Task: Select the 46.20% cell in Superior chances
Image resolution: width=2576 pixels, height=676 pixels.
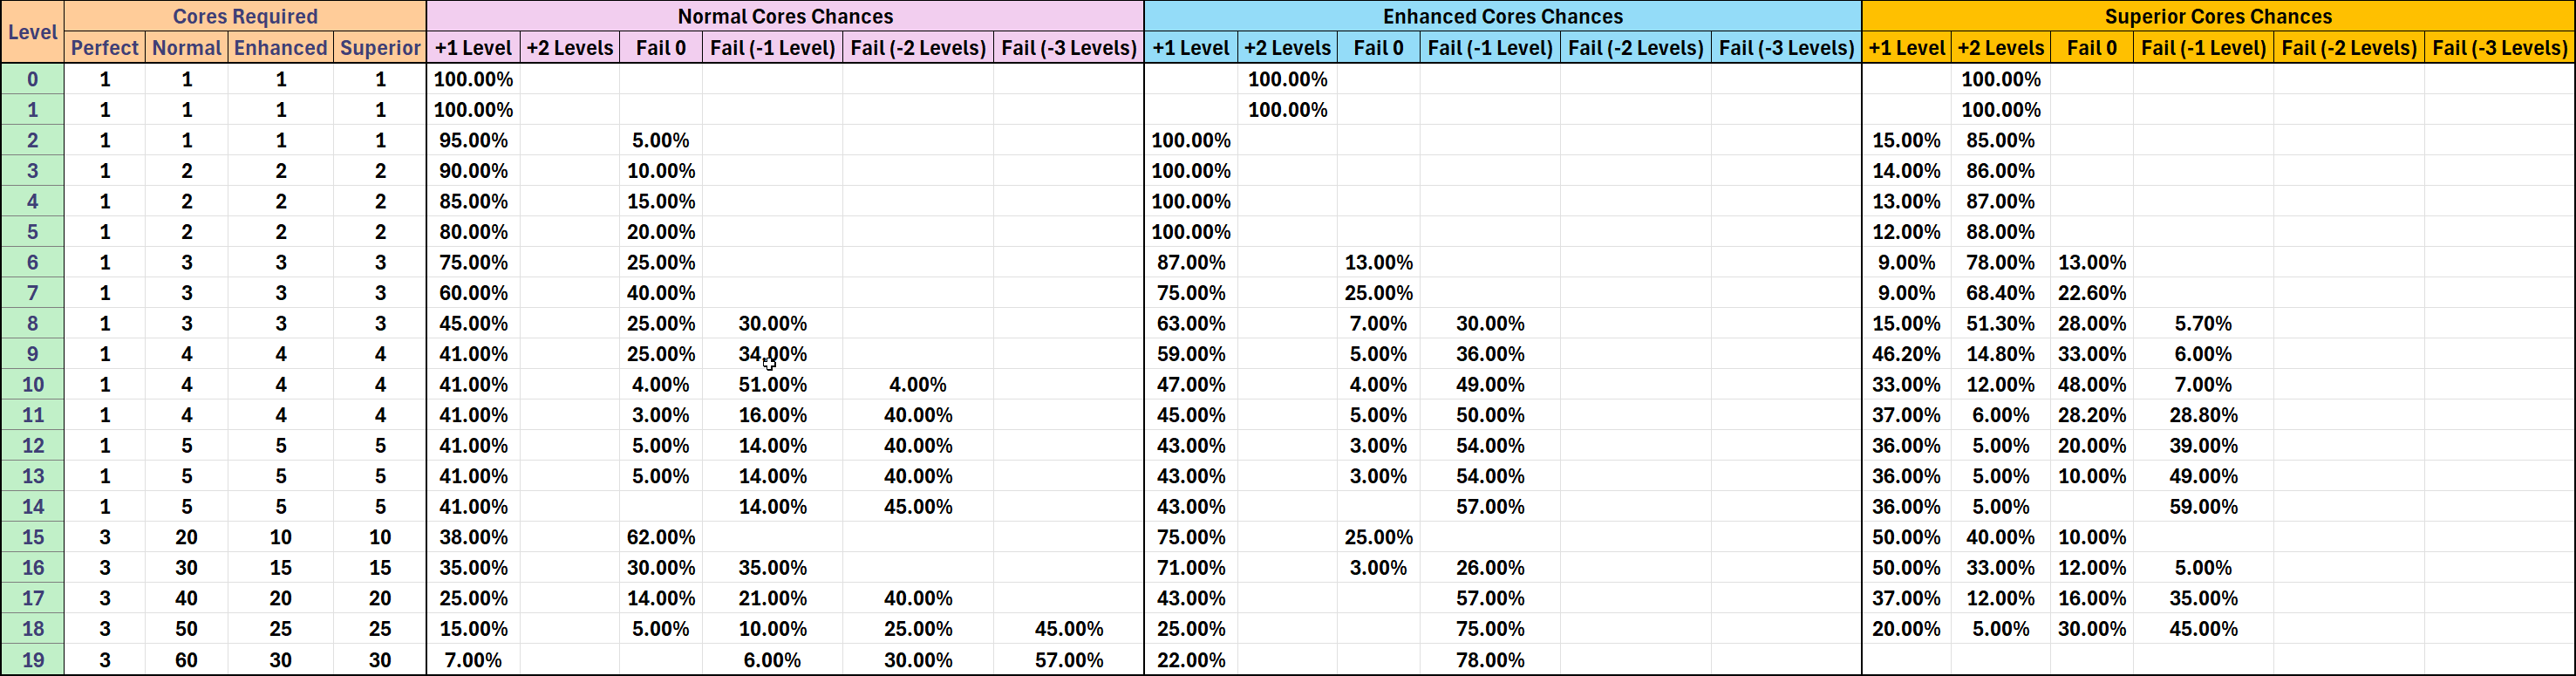Action: 1906,354
